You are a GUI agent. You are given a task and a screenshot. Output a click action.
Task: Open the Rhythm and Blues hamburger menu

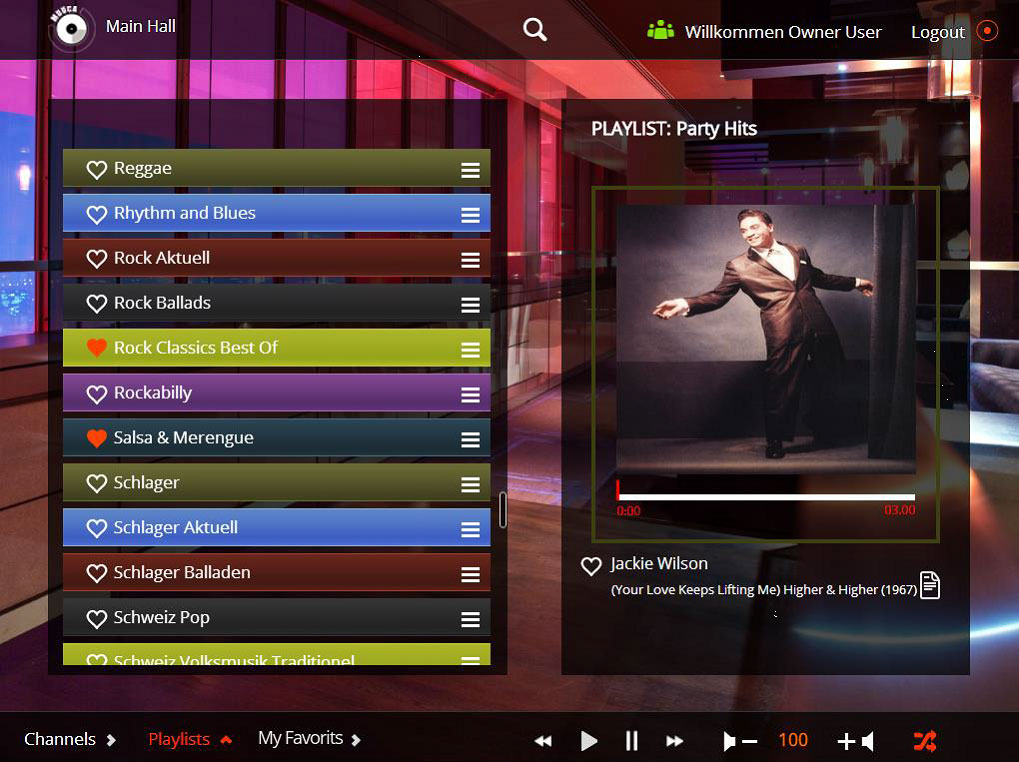point(471,215)
